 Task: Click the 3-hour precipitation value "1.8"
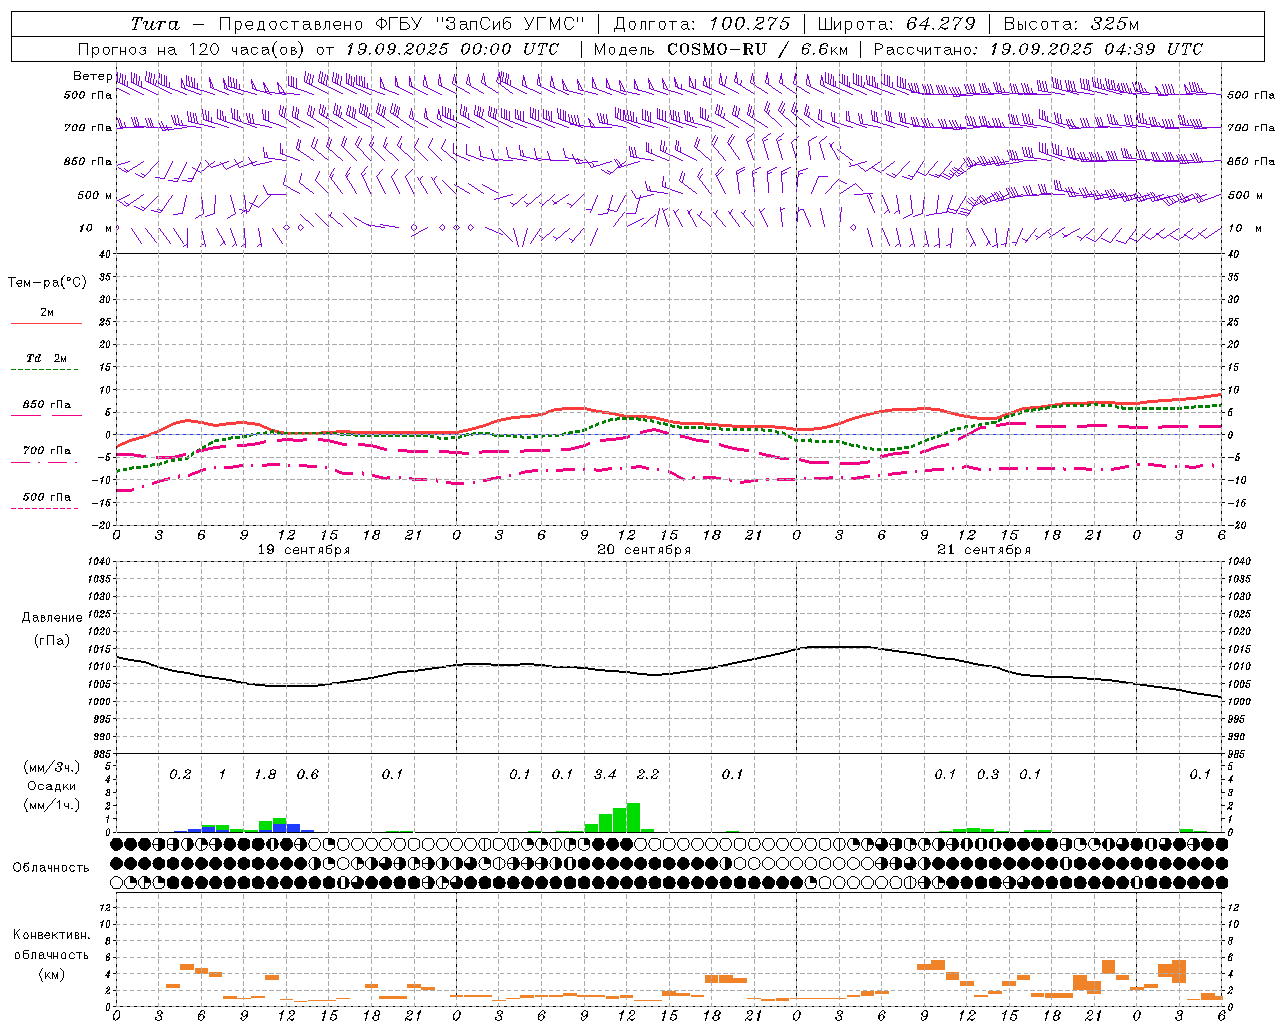point(265,774)
